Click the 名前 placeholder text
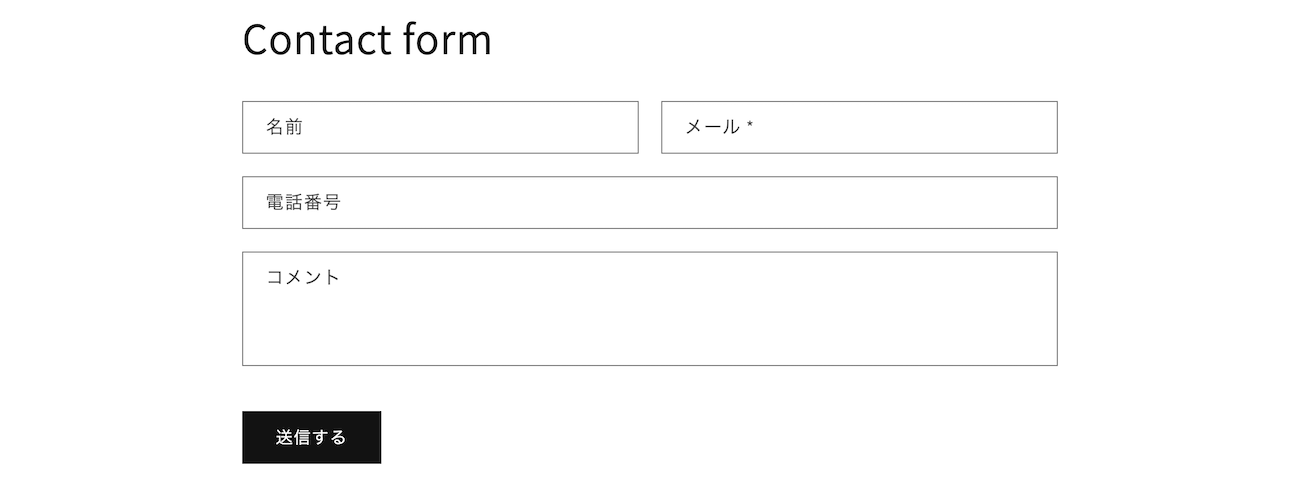The width and height of the screenshot is (1300, 480). coord(284,127)
